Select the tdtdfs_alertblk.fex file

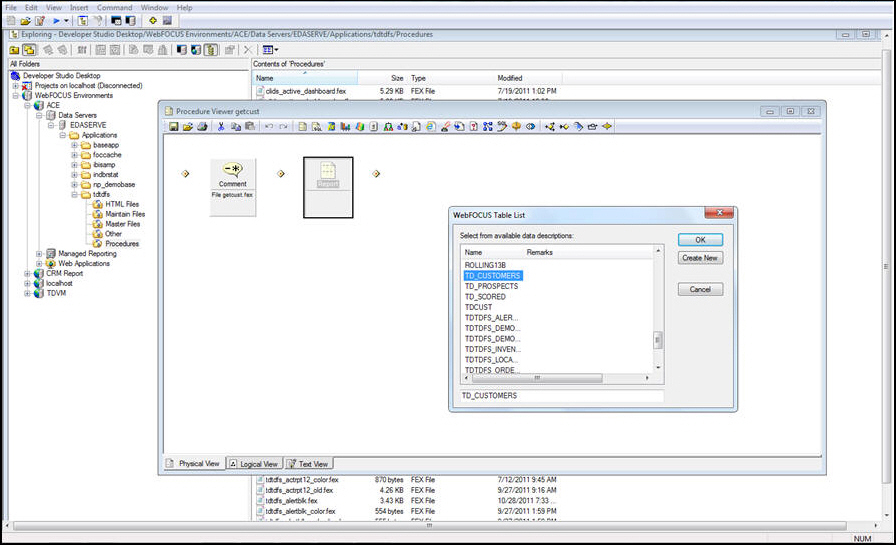point(291,501)
